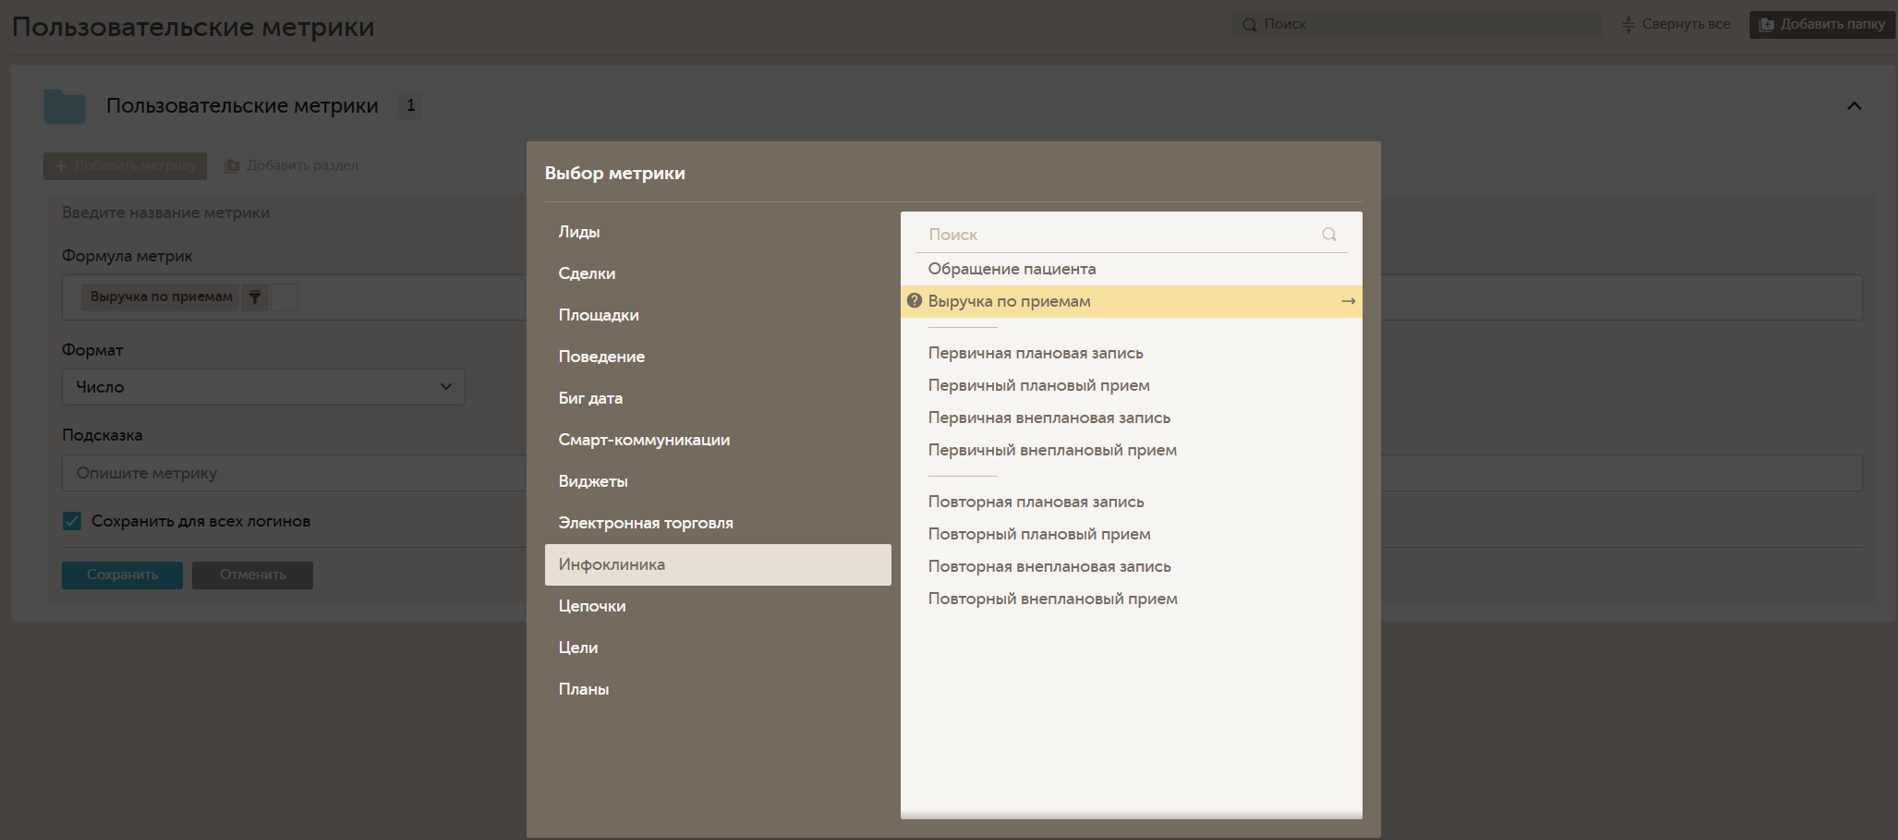The image size is (1898, 840).
Task: Select the Цепочки category
Action: pyautogui.click(x=718, y=606)
